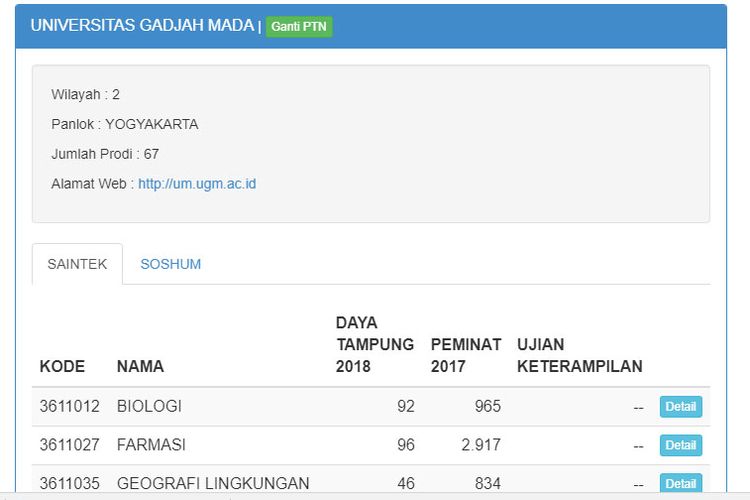The width and height of the screenshot is (750, 500).
Task: Click the PEMINAT 2017 column header
Action: [x=465, y=355]
